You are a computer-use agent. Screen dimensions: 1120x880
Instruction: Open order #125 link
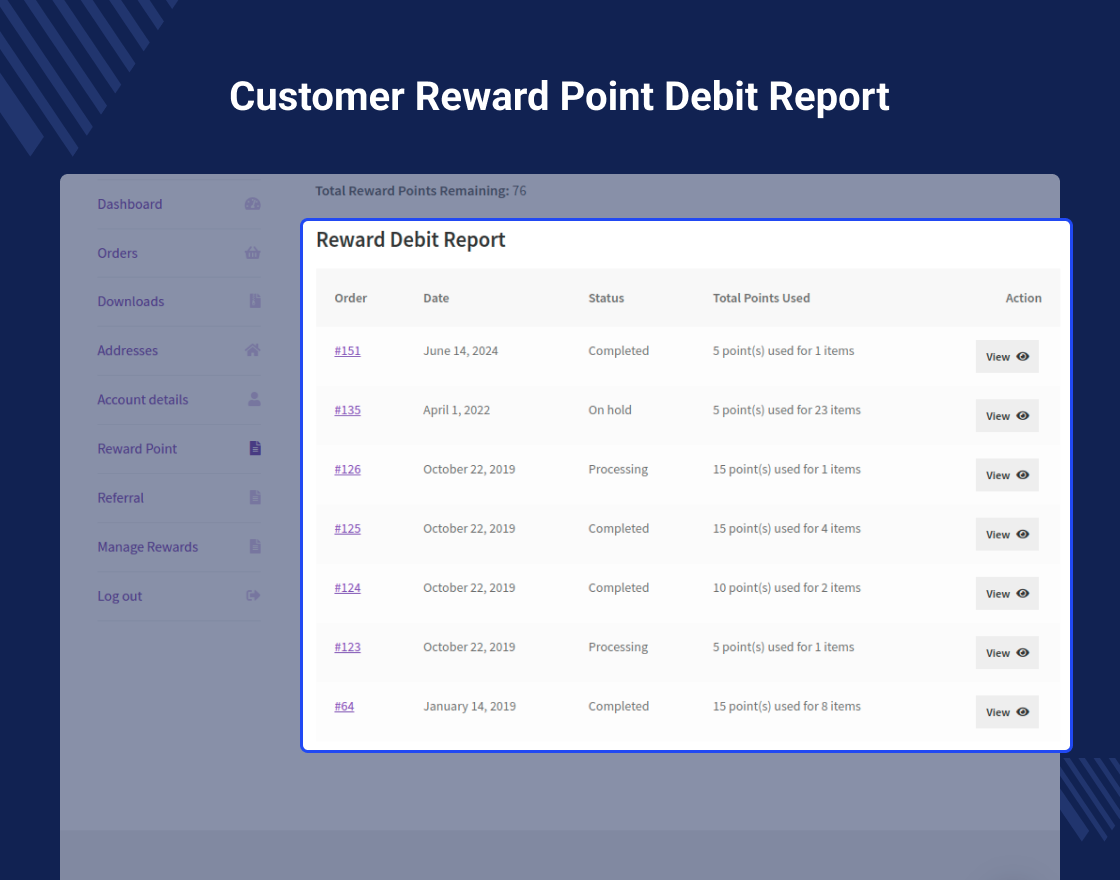pyautogui.click(x=347, y=529)
